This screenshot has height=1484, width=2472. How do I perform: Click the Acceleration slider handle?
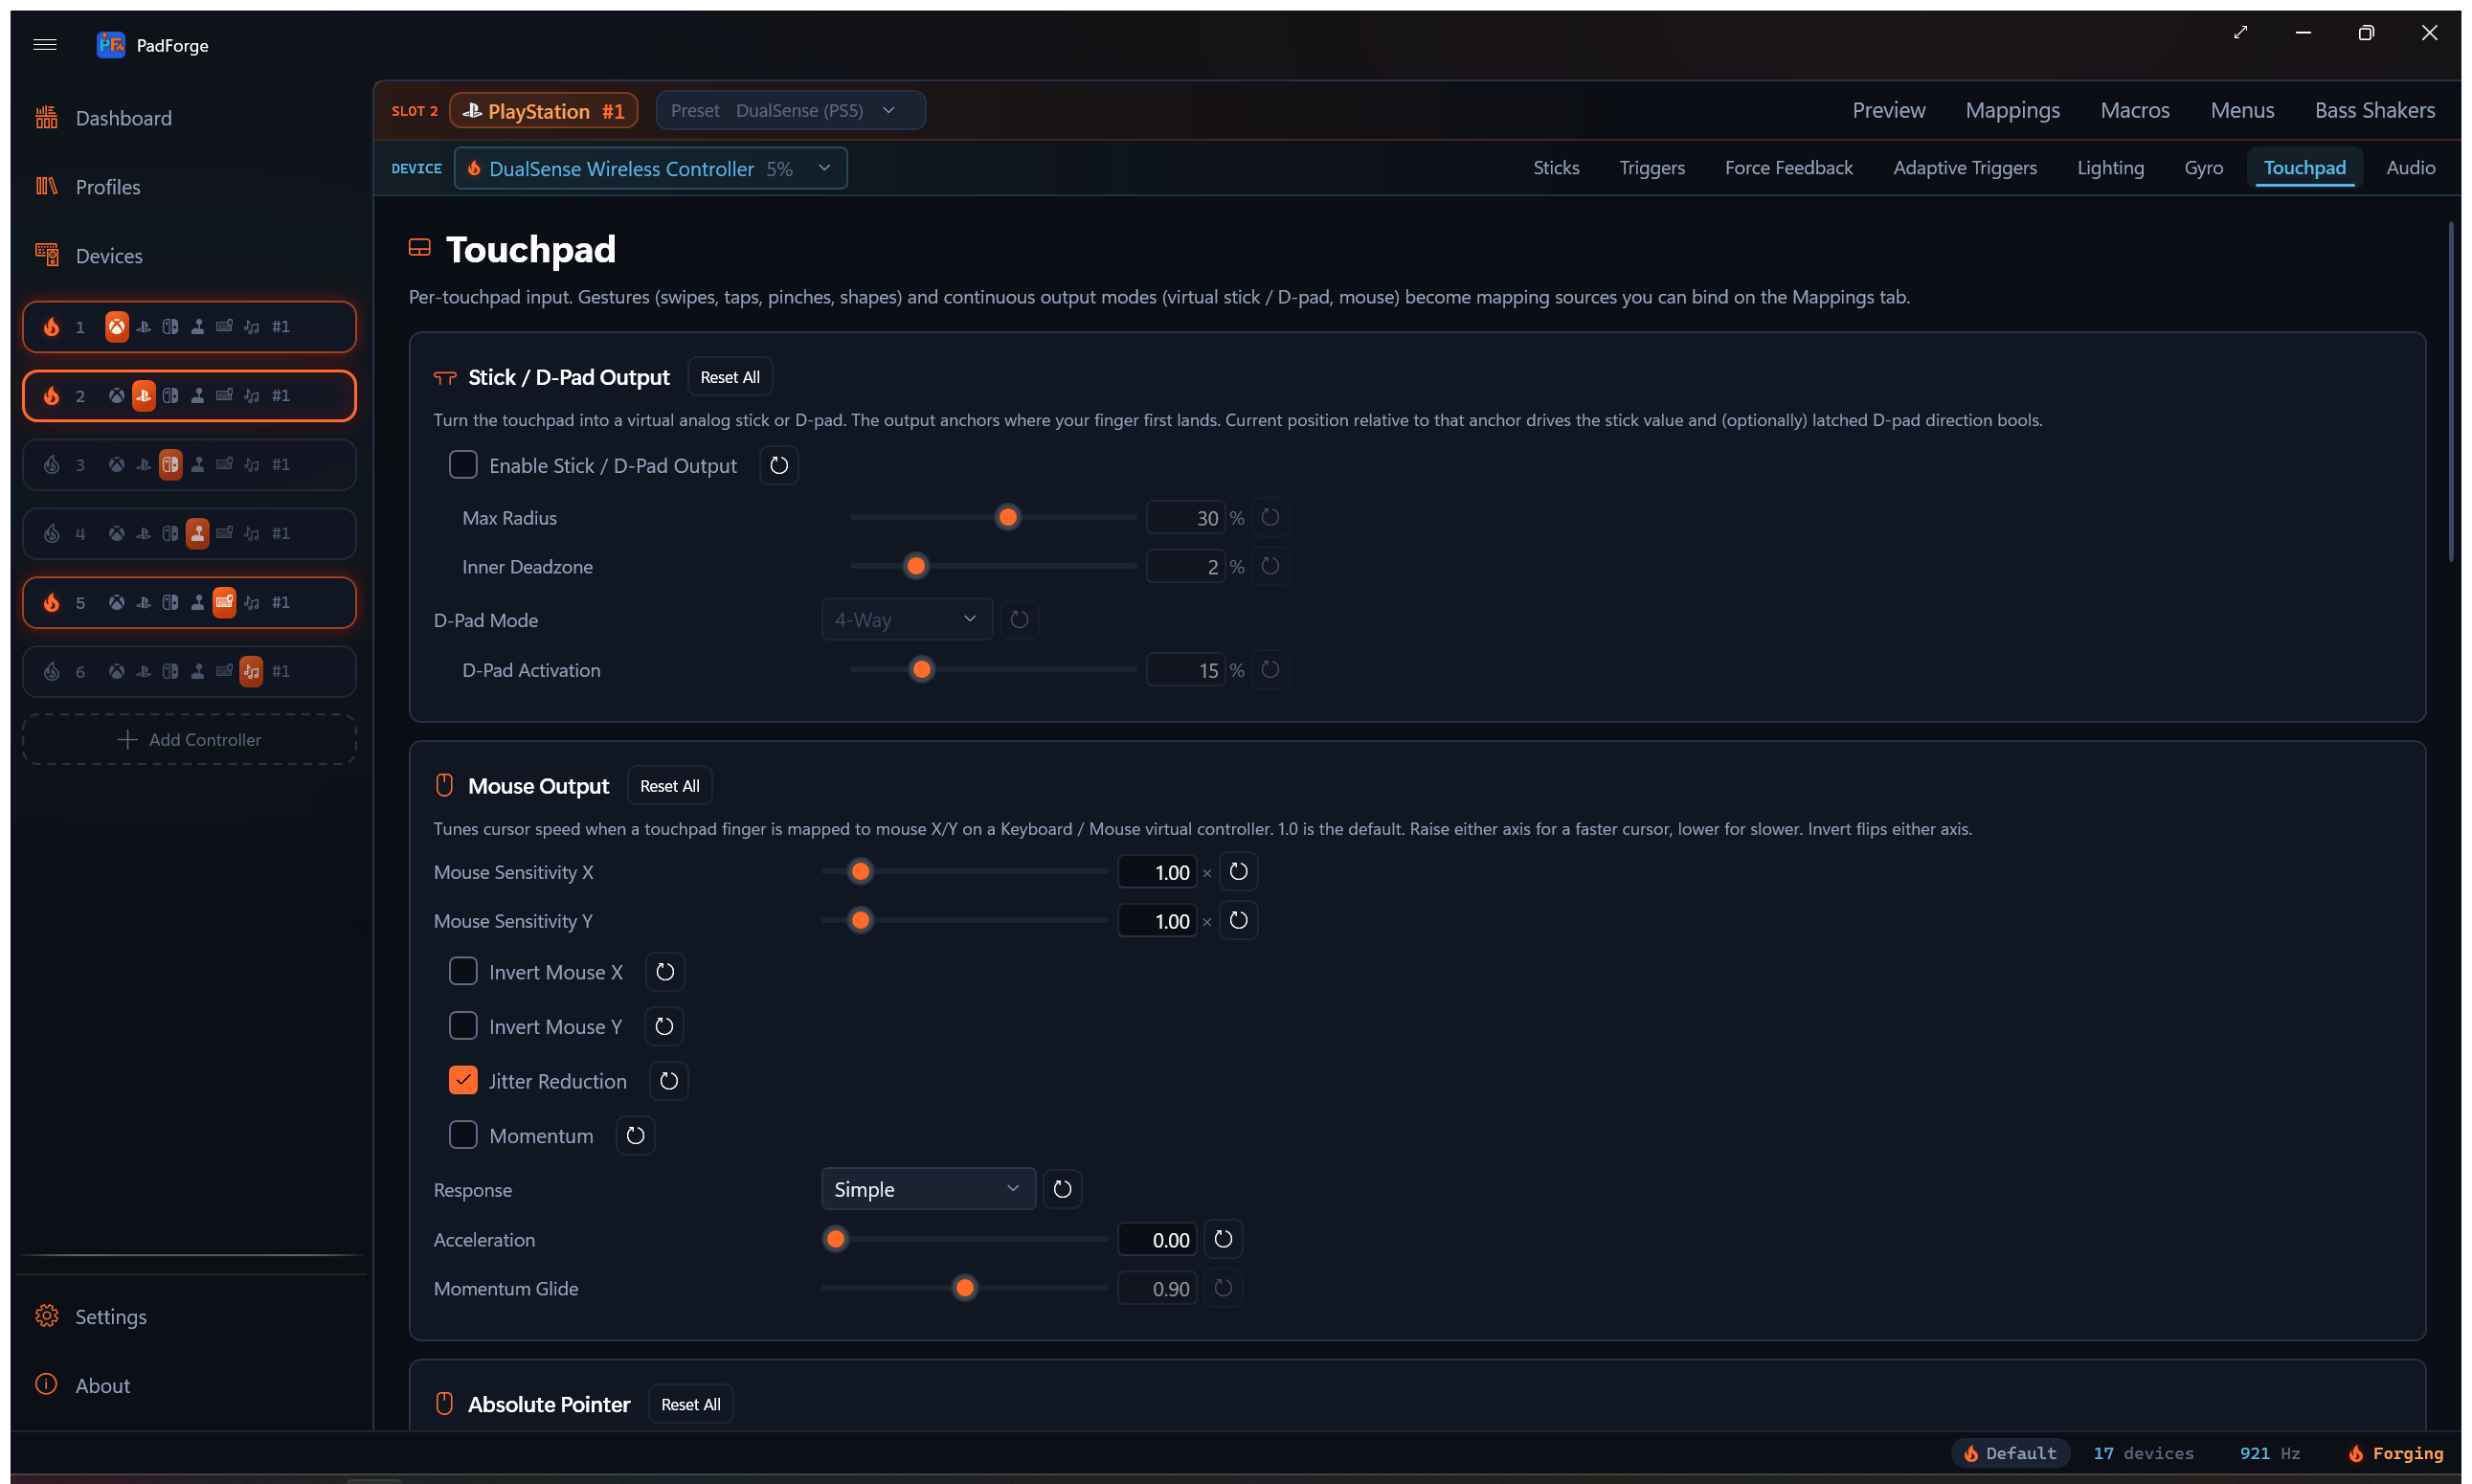pos(835,1240)
